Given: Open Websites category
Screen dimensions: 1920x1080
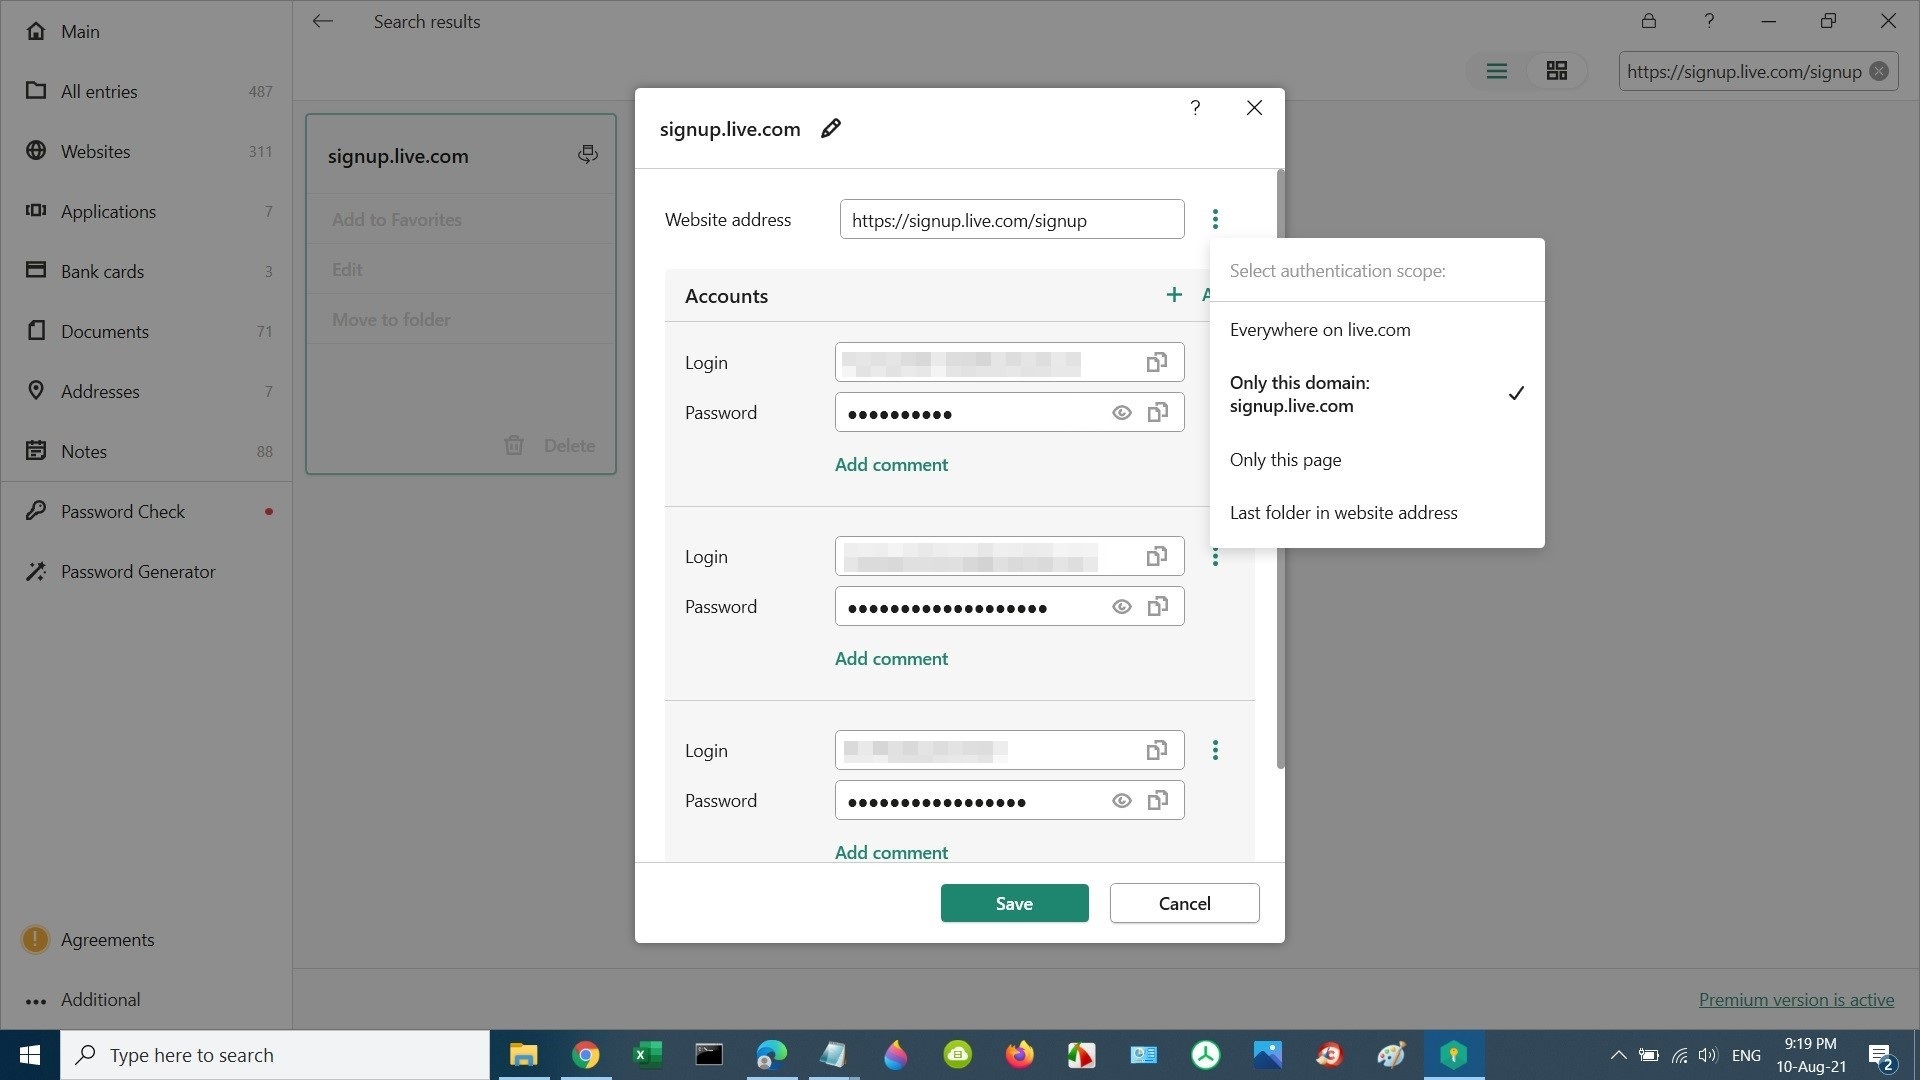Looking at the screenshot, I should 146,151.
